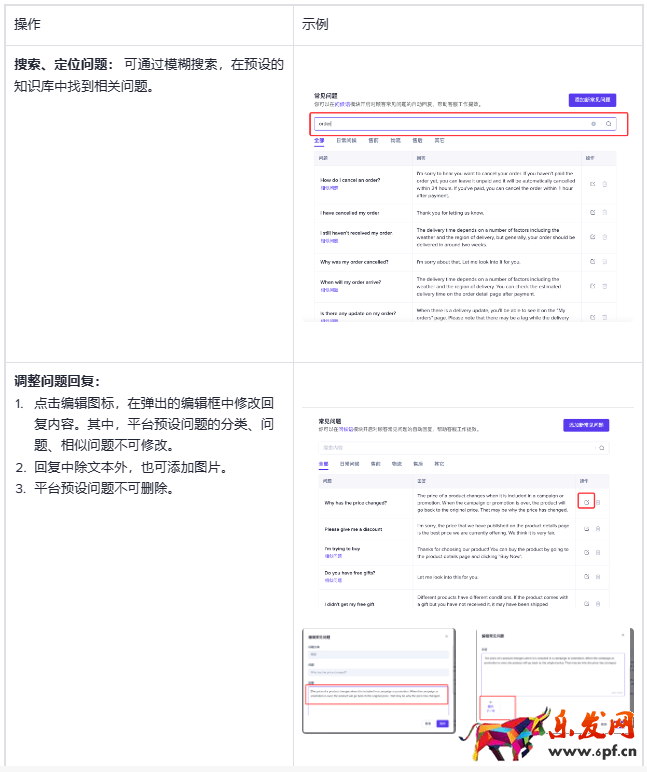Screen dimensions: 647x772
Task: Edit 'Is there any update on my order?' reply
Action: (x=592, y=317)
